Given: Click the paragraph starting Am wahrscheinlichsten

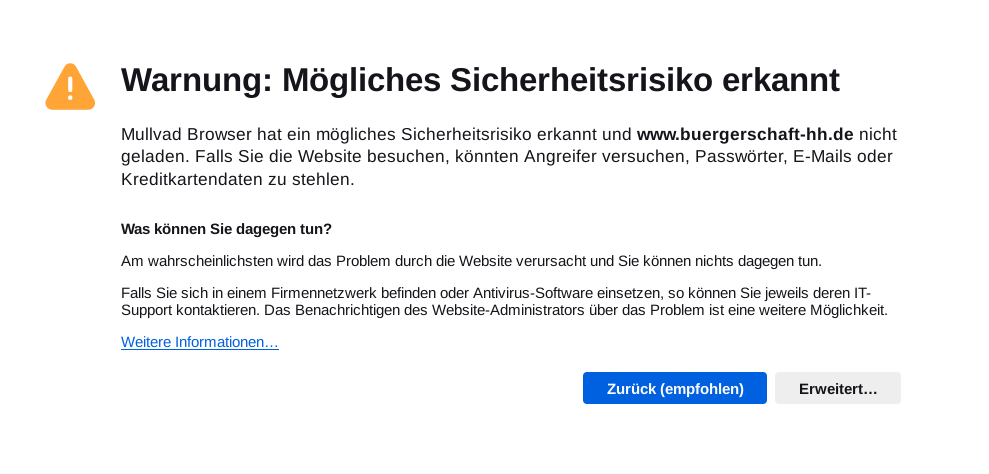Looking at the screenshot, I should (x=471, y=261).
